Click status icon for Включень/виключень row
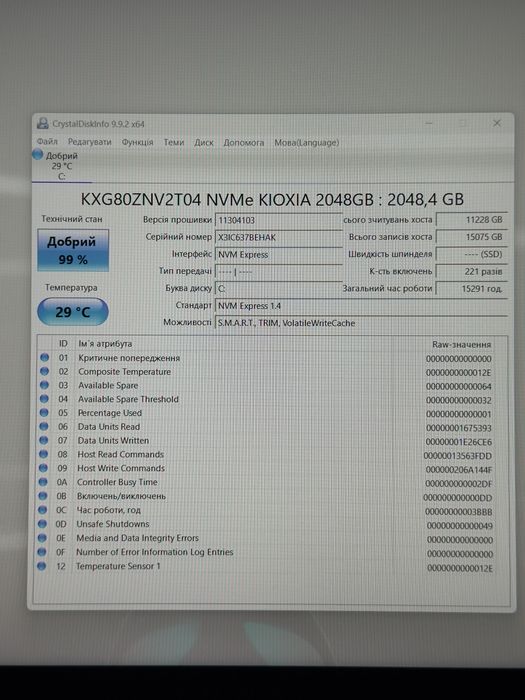The height and width of the screenshot is (700, 525). point(43,496)
